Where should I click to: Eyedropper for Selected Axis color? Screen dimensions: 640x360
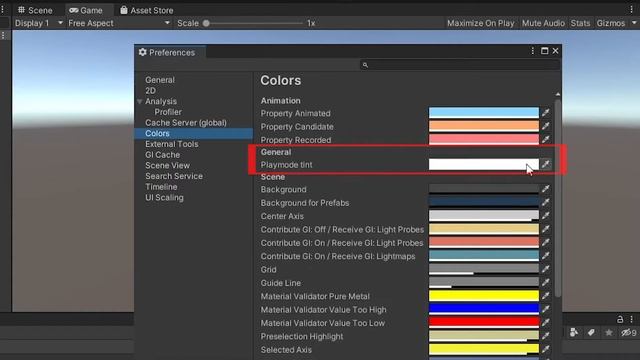[x=546, y=349]
